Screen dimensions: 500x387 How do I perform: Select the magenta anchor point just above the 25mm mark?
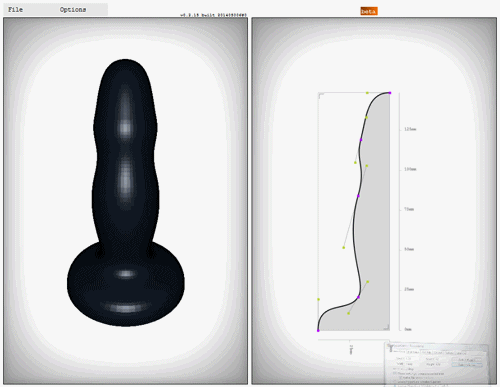pyautogui.click(x=359, y=297)
